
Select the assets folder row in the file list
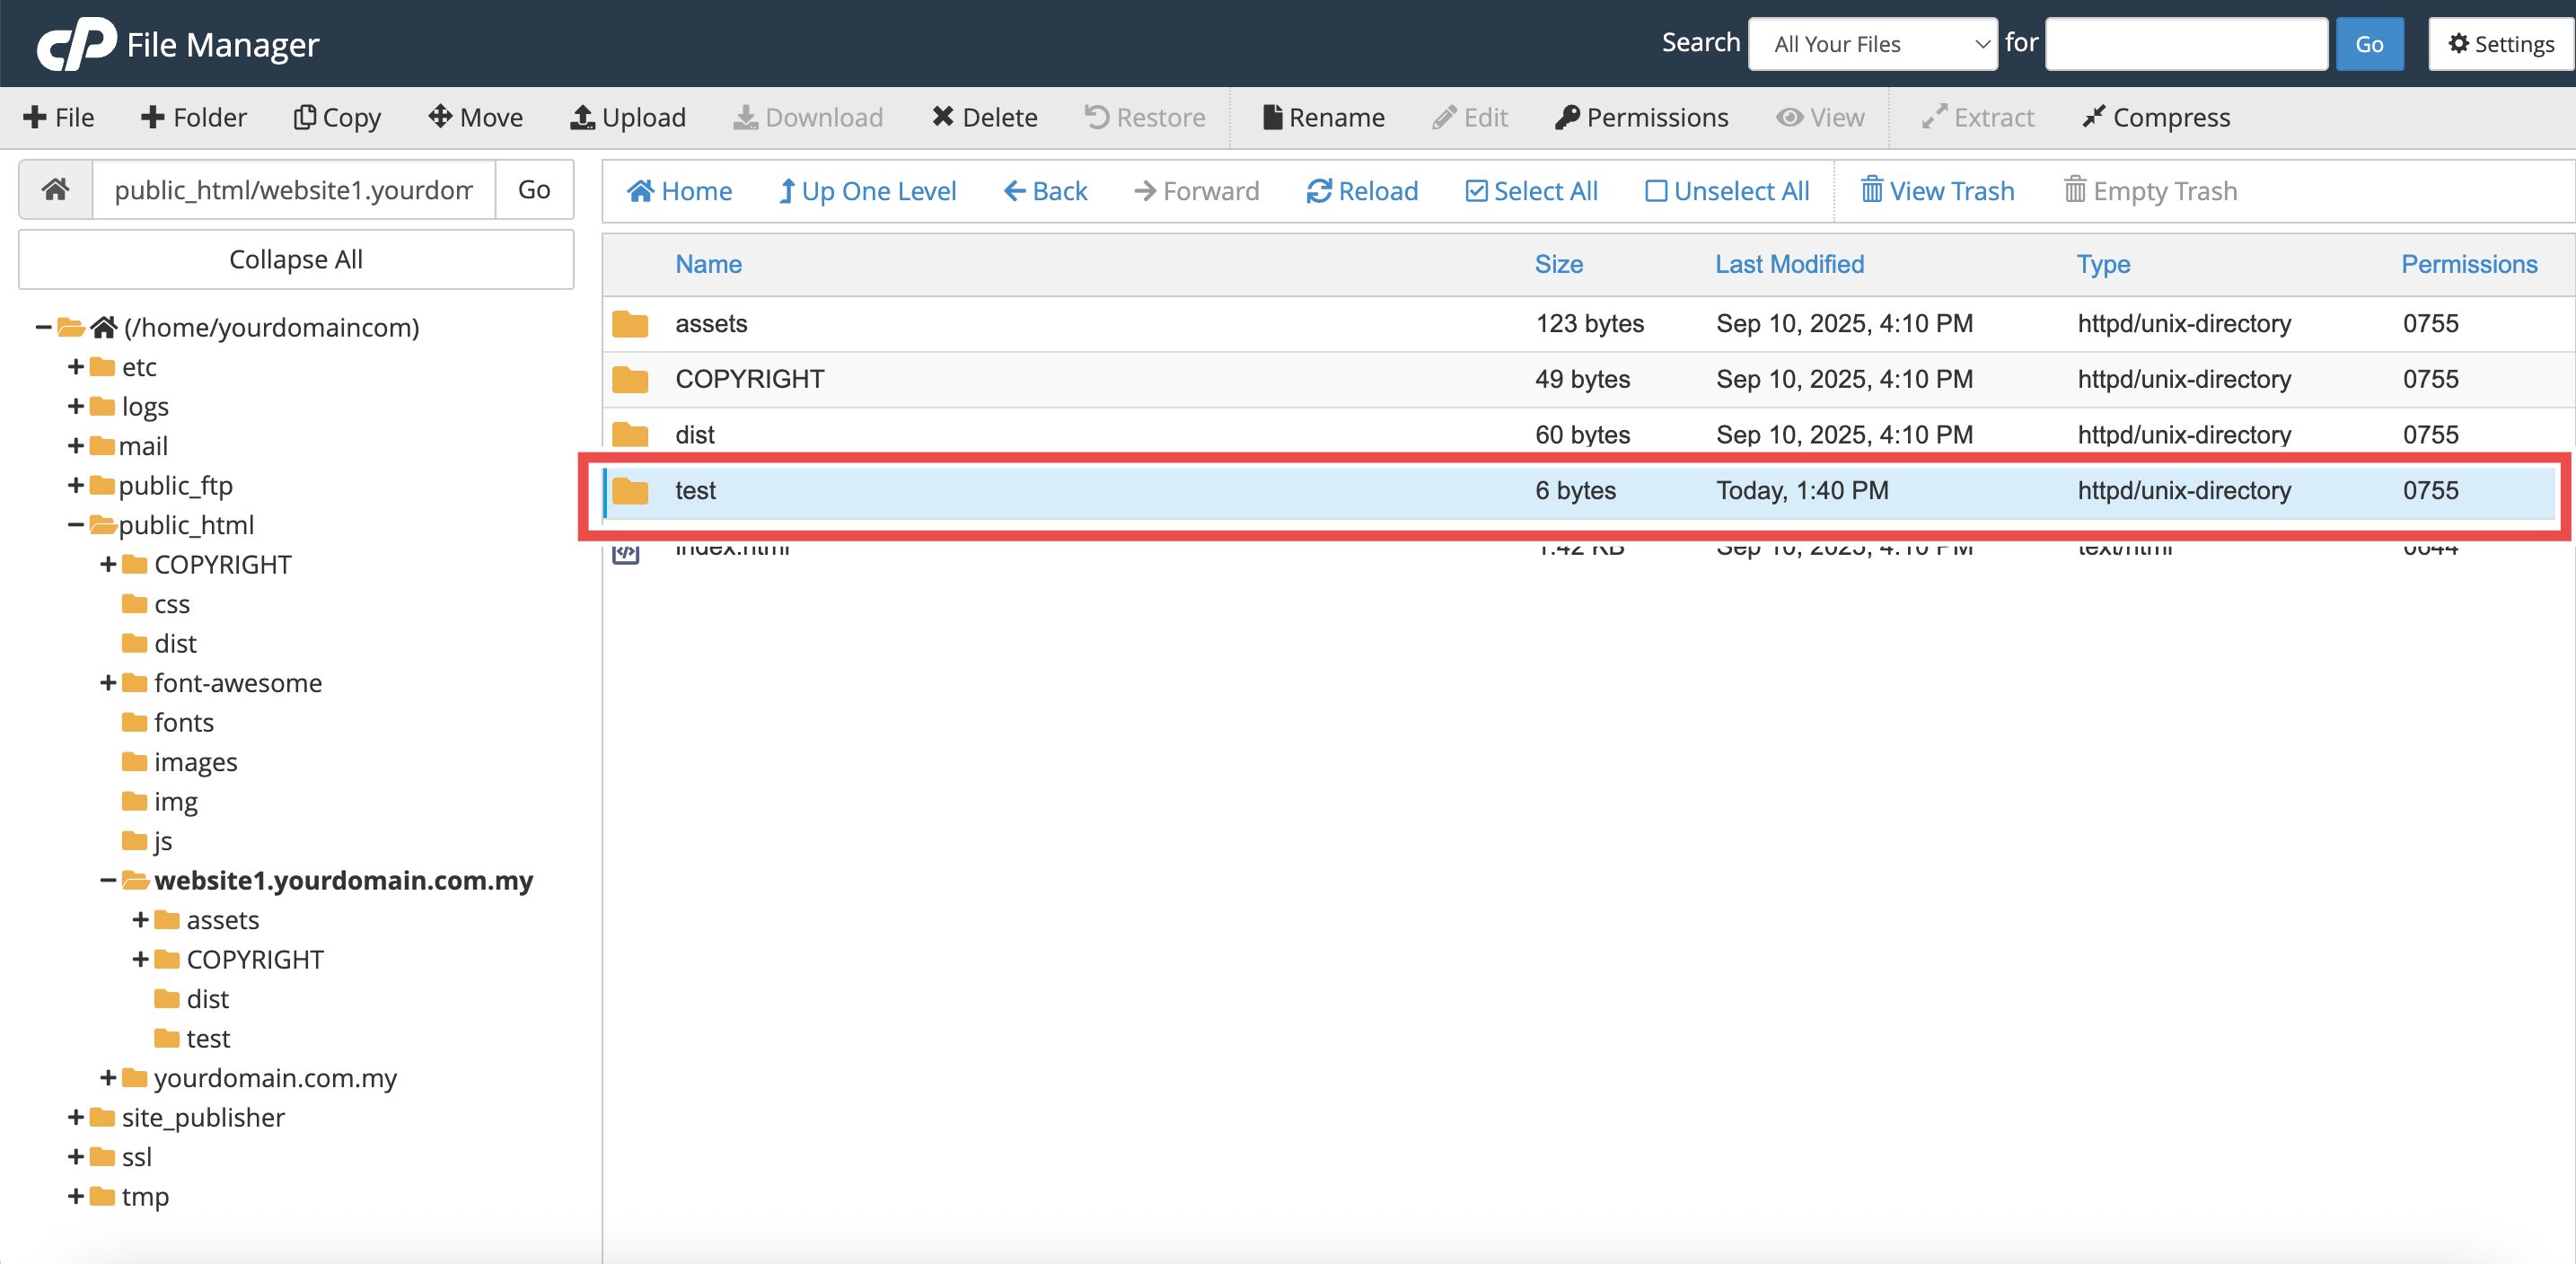point(1588,324)
